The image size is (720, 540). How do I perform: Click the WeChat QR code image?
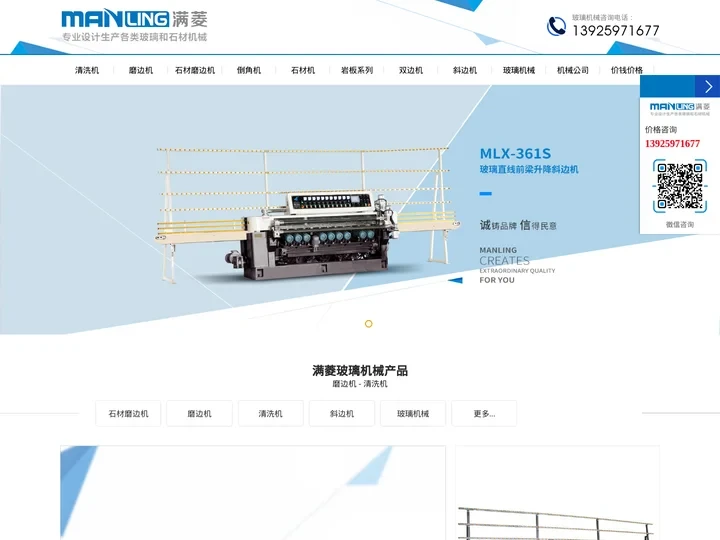(680, 186)
